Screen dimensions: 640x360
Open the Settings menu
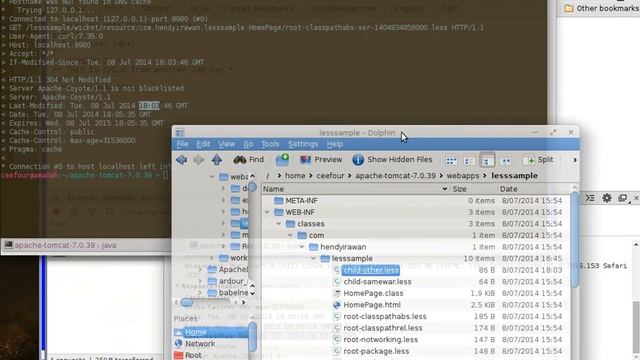point(303,144)
